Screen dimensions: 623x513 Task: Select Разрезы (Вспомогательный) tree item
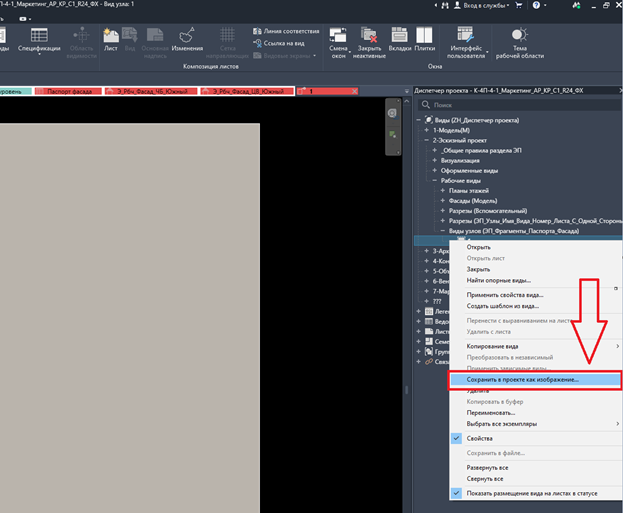[x=488, y=211]
